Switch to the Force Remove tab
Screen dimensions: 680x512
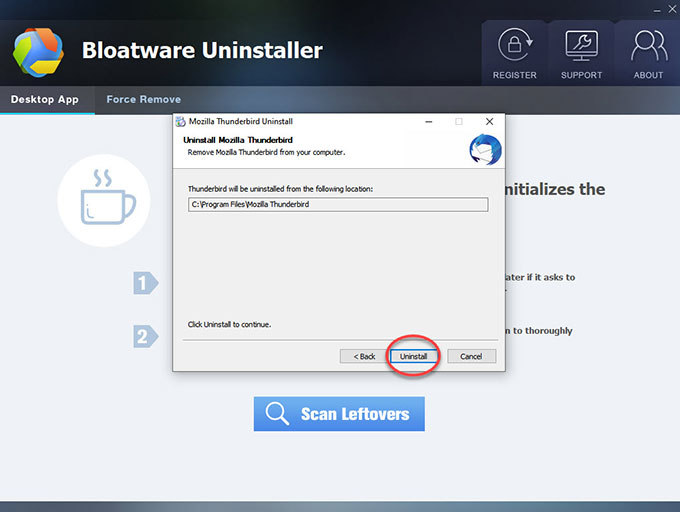(144, 99)
